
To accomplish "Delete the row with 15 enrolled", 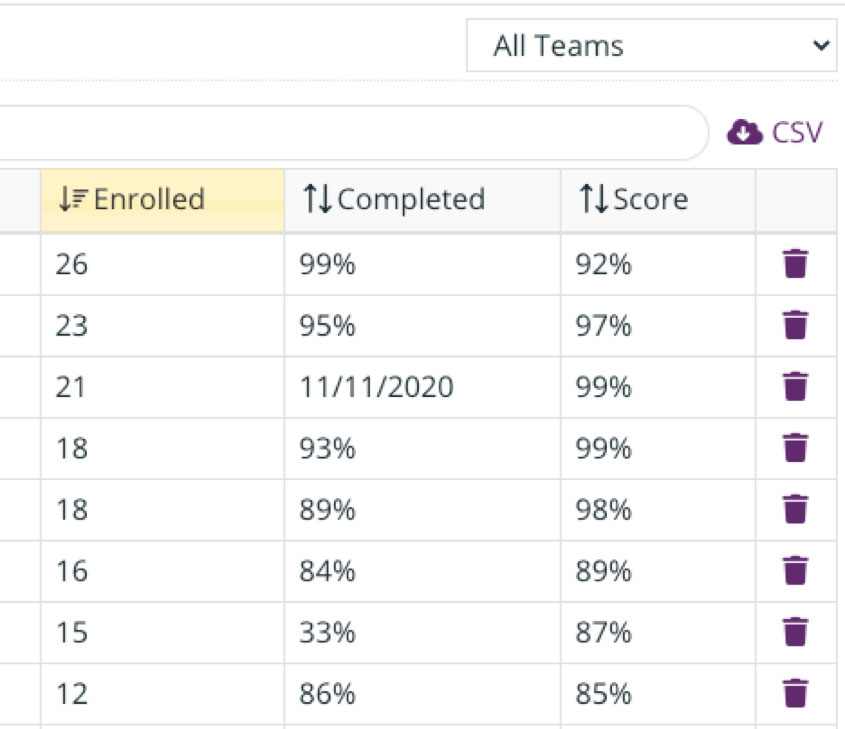I will click(795, 632).
